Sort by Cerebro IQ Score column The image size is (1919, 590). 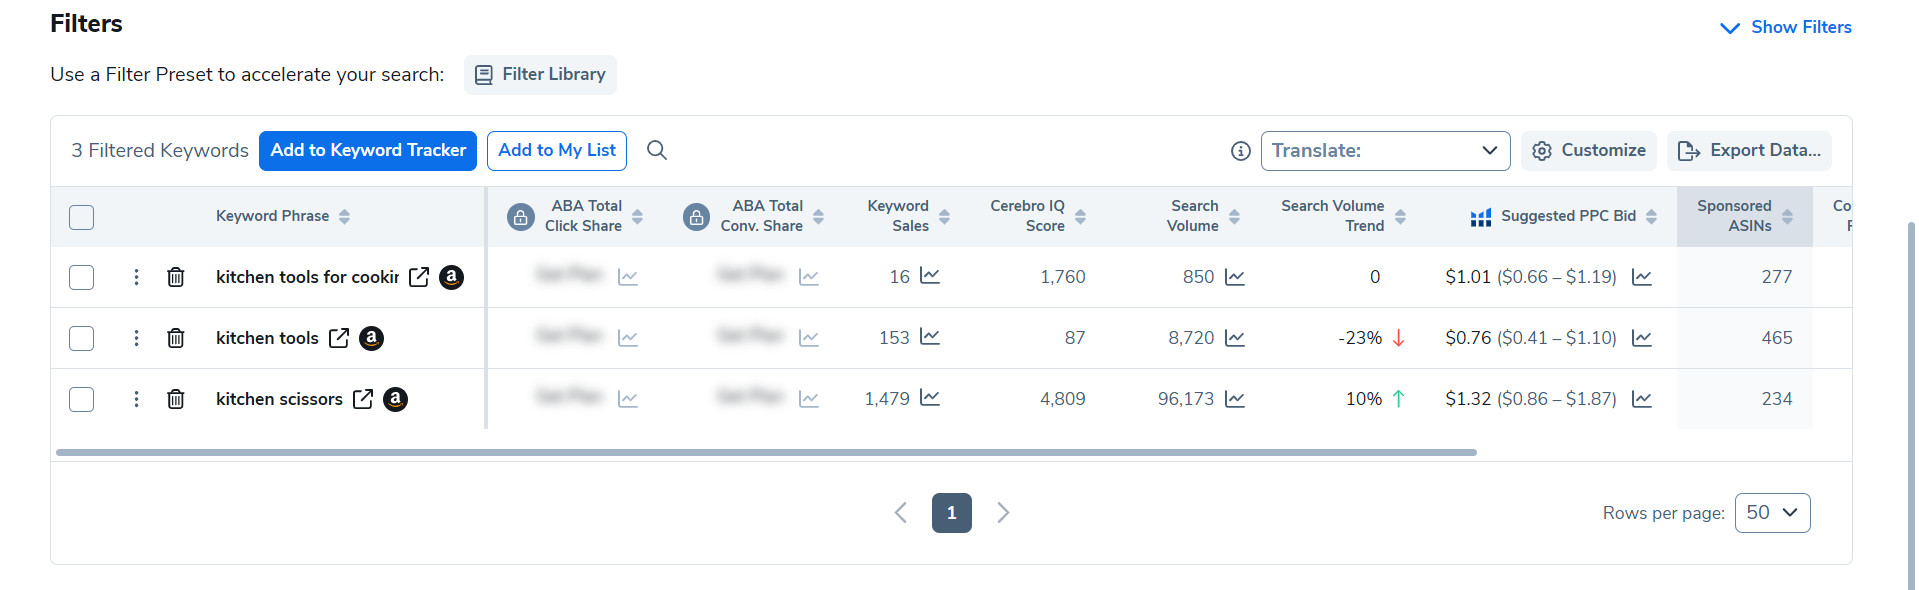point(1080,217)
